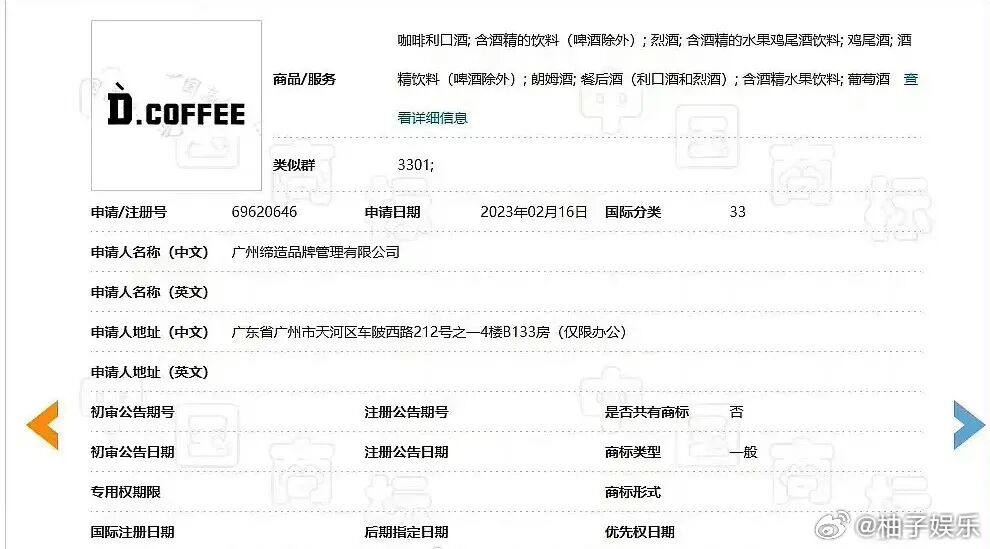The image size is (990, 549).
Task: Click the 商标形式 label
Action: (633, 492)
